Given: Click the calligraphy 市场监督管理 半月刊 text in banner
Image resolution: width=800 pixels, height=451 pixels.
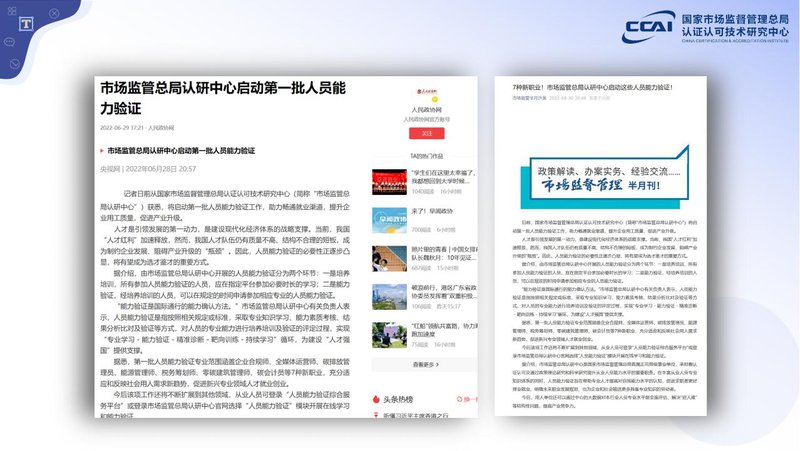Looking at the screenshot, I should click(x=601, y=185).
